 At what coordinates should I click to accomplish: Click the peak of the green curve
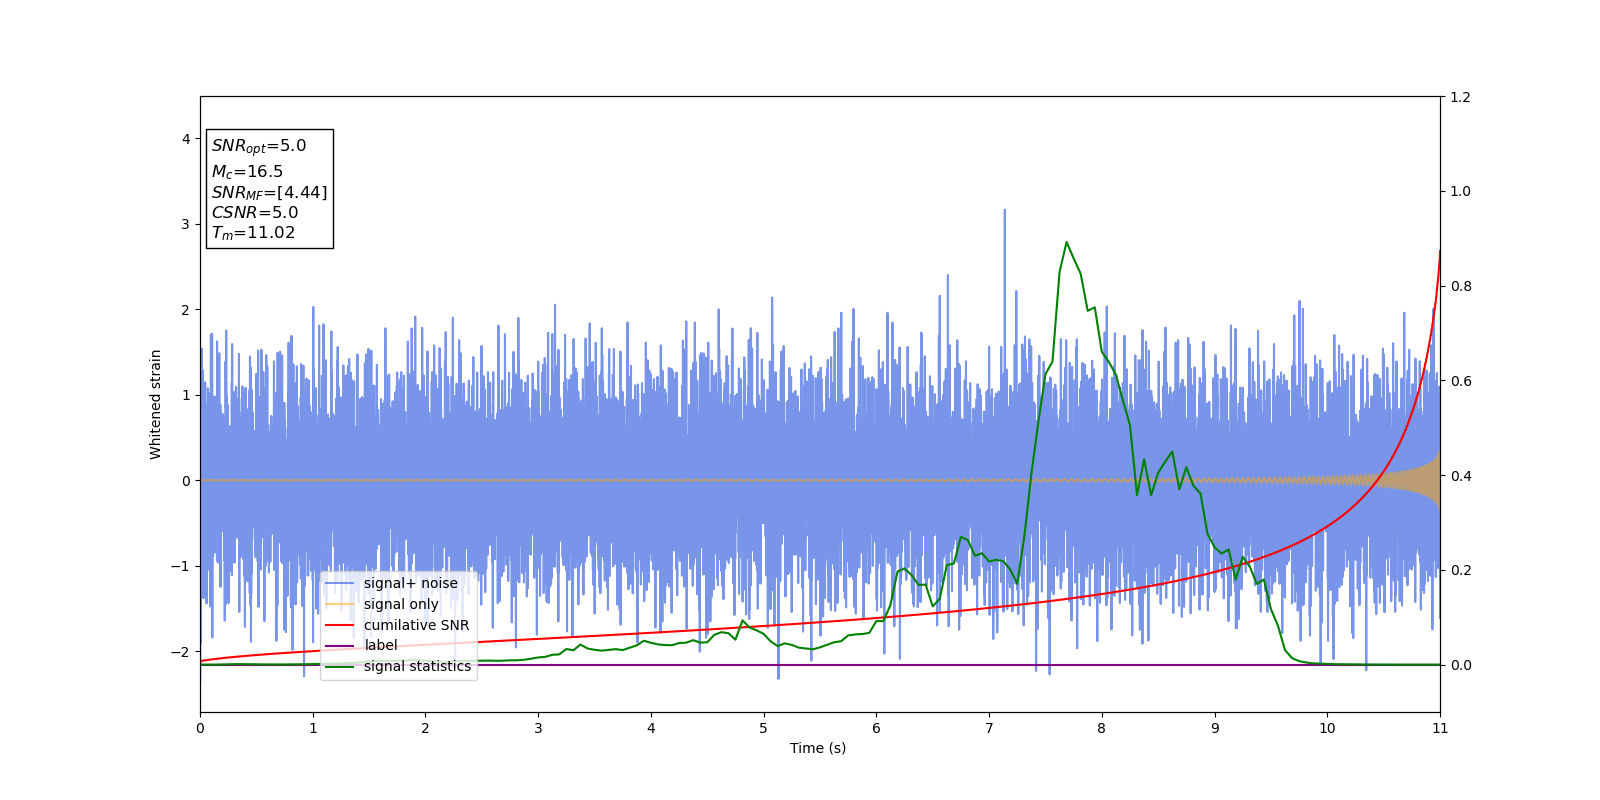pyautogui.click(x=1066, y=242)
